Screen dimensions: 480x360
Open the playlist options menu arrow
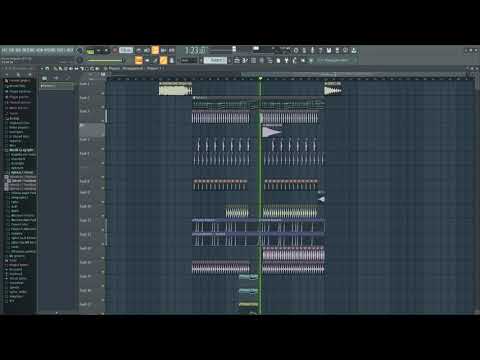click(x=42, y=68)
